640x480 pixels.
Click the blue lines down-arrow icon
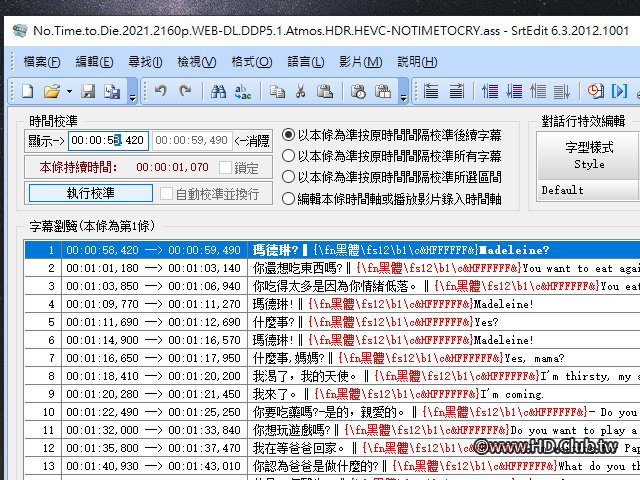[x=514, y=91]
